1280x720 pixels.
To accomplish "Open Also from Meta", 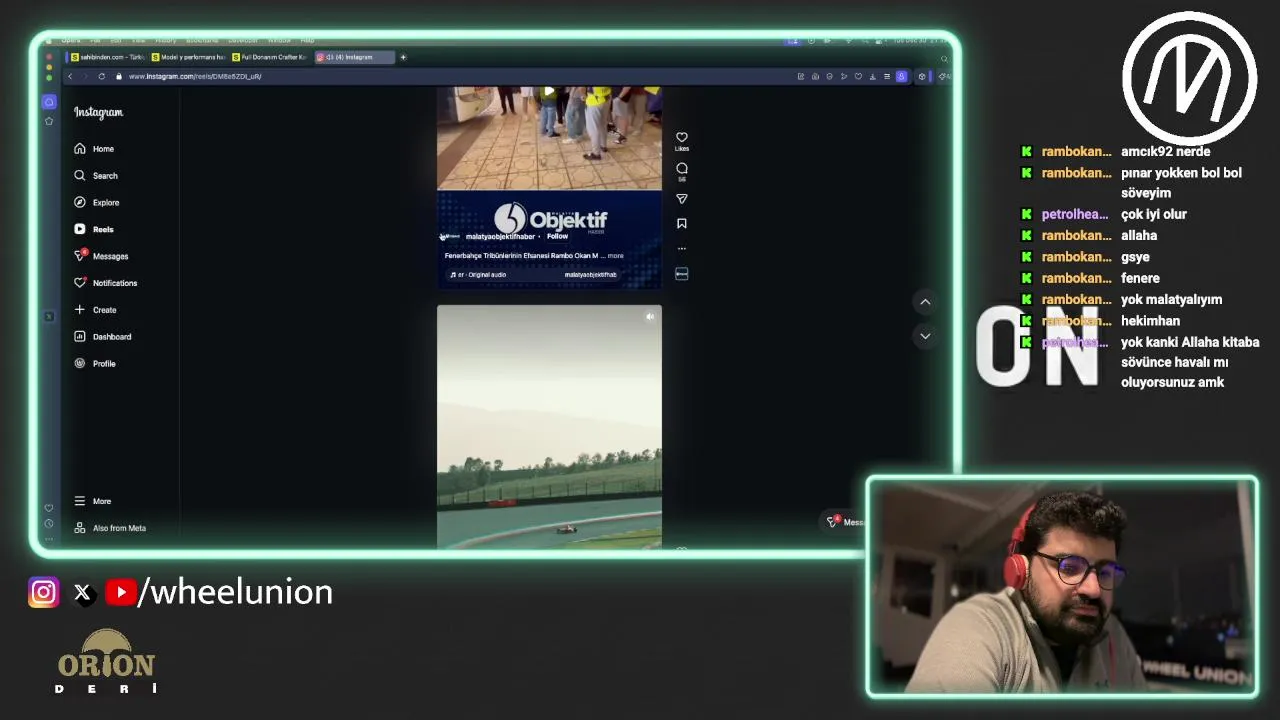I will 110,528.
